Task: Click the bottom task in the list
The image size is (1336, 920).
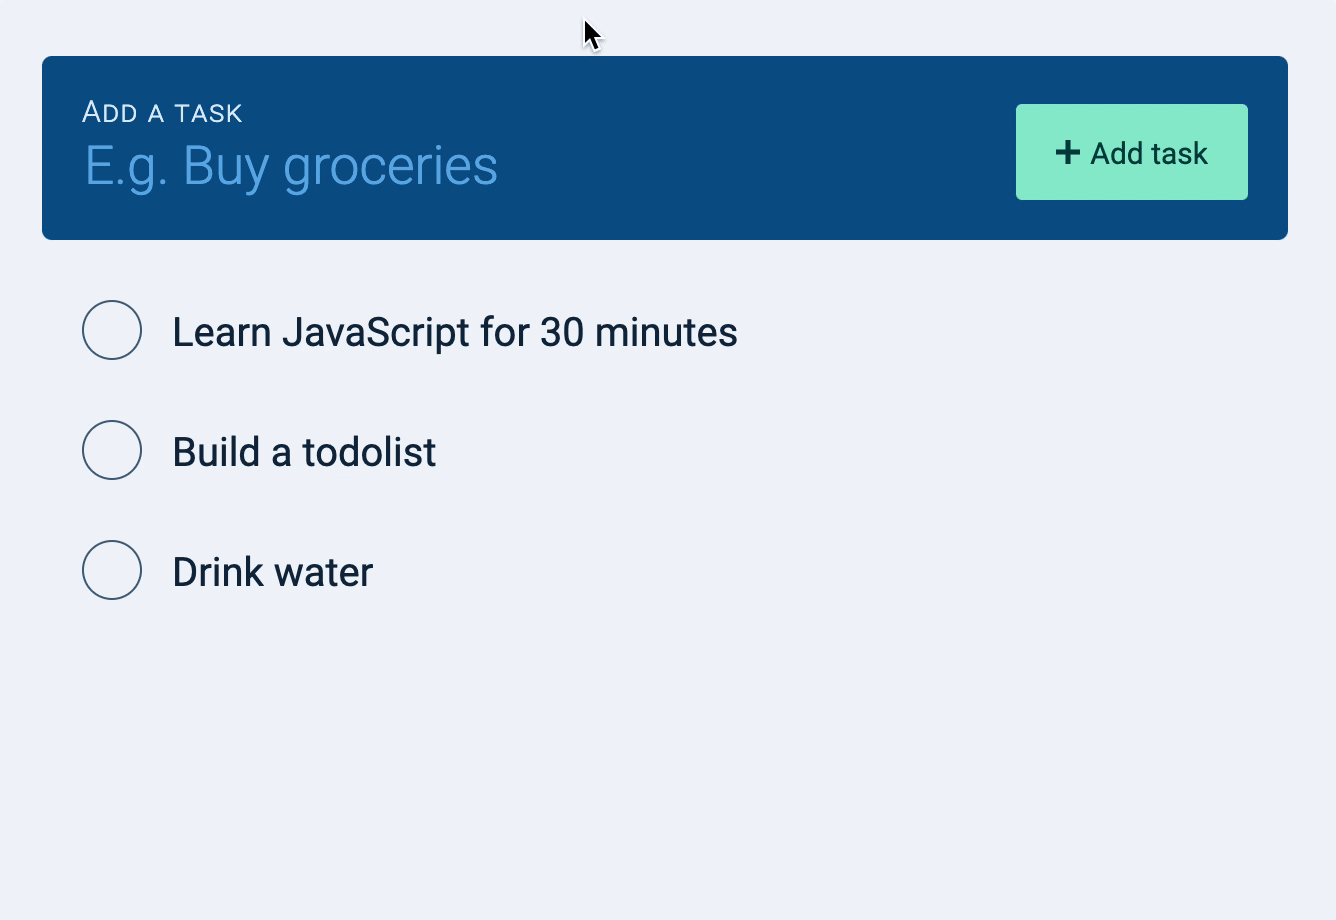Action: click(x=272, y=571)
